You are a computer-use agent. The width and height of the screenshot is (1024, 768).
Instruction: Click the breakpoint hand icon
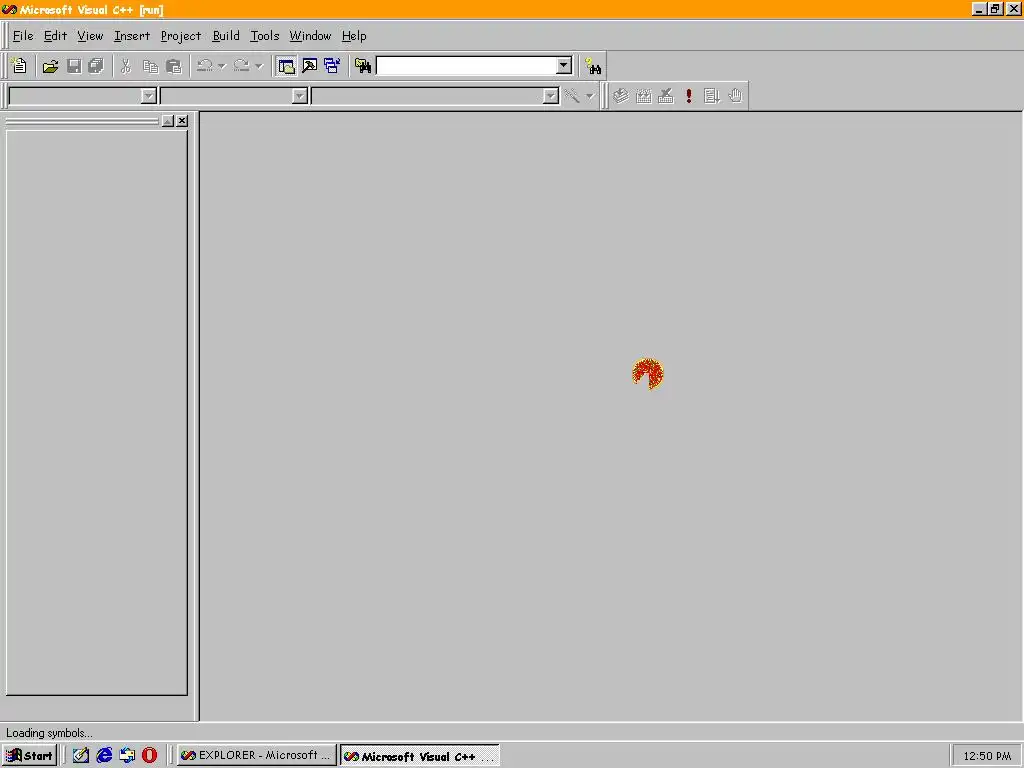click(735, 96)
